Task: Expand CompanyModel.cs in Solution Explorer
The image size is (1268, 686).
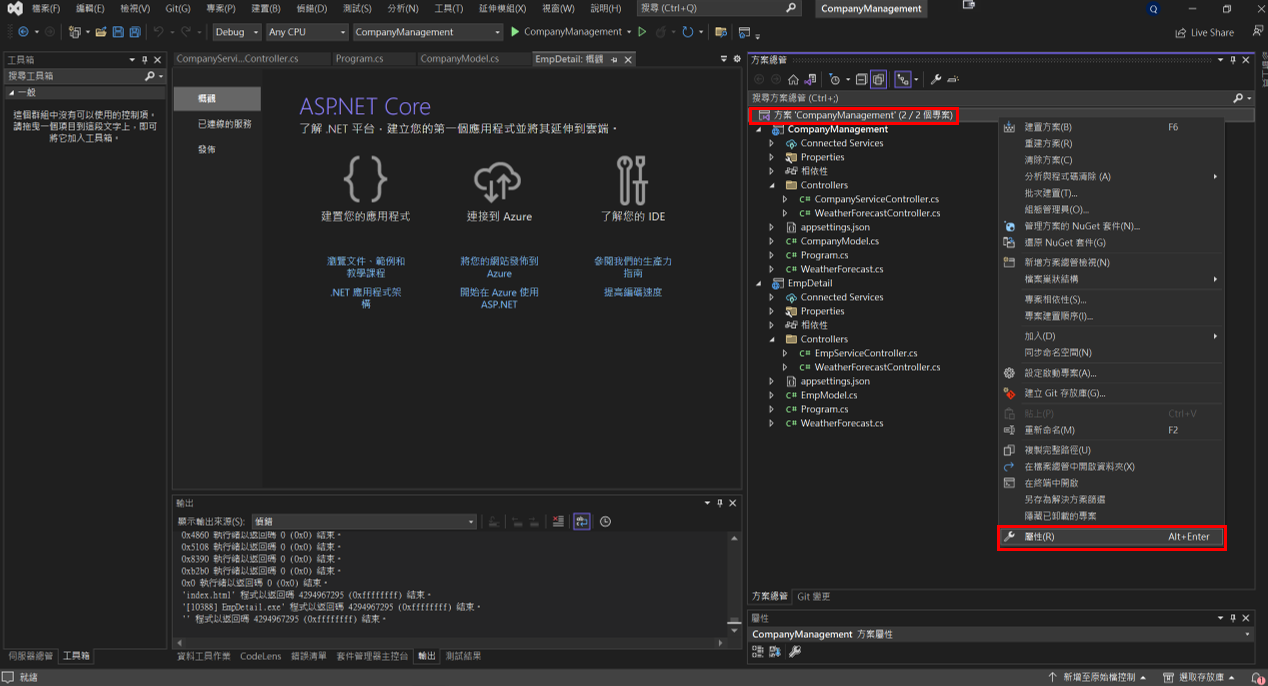Action: coord(772,241)
